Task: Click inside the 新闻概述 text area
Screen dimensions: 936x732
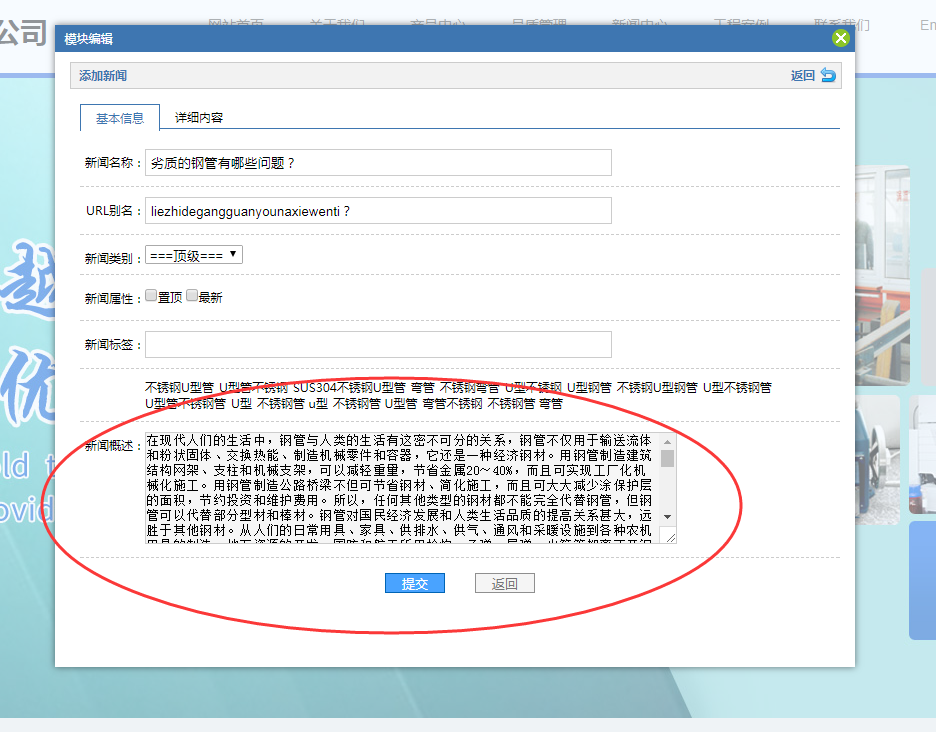Action: (400, 487)
